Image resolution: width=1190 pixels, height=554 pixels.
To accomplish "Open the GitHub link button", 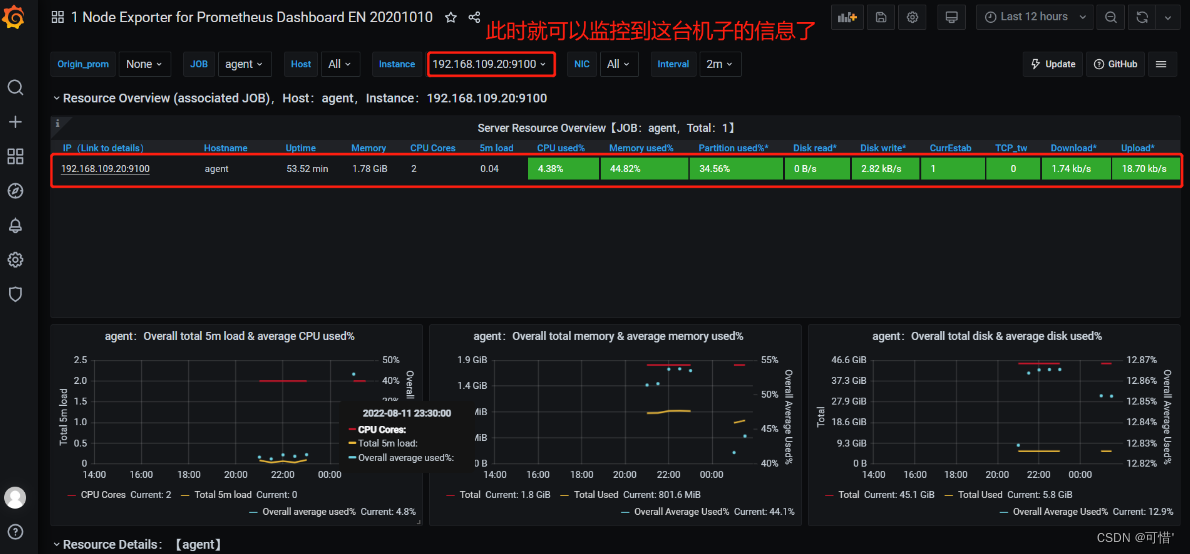I will click(x=1115, y=65).
